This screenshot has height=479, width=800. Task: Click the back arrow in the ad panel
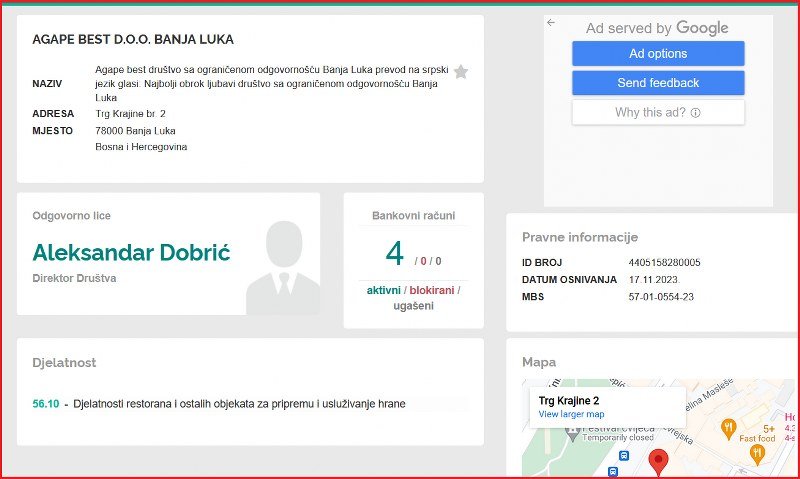click(x=551, y=23)
